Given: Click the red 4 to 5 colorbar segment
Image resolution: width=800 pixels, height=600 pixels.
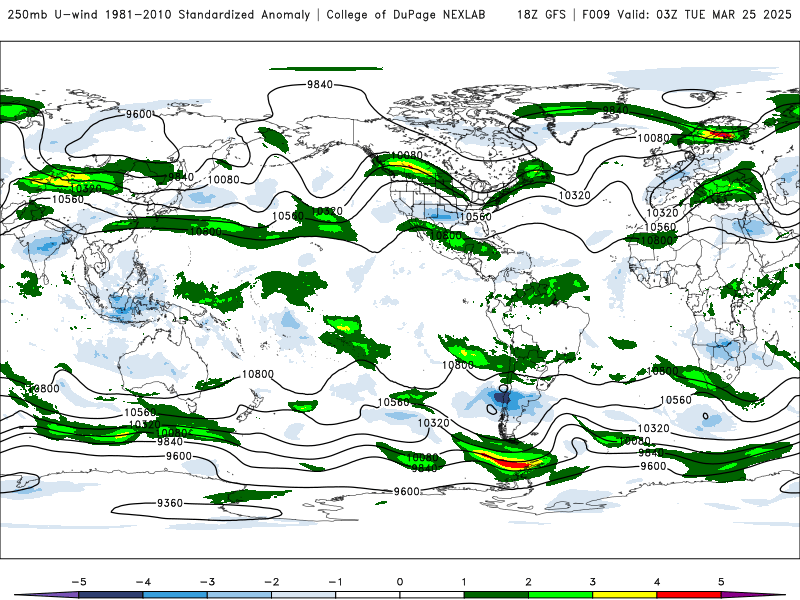Looking at the screenshot, I should tap(688, 595).
